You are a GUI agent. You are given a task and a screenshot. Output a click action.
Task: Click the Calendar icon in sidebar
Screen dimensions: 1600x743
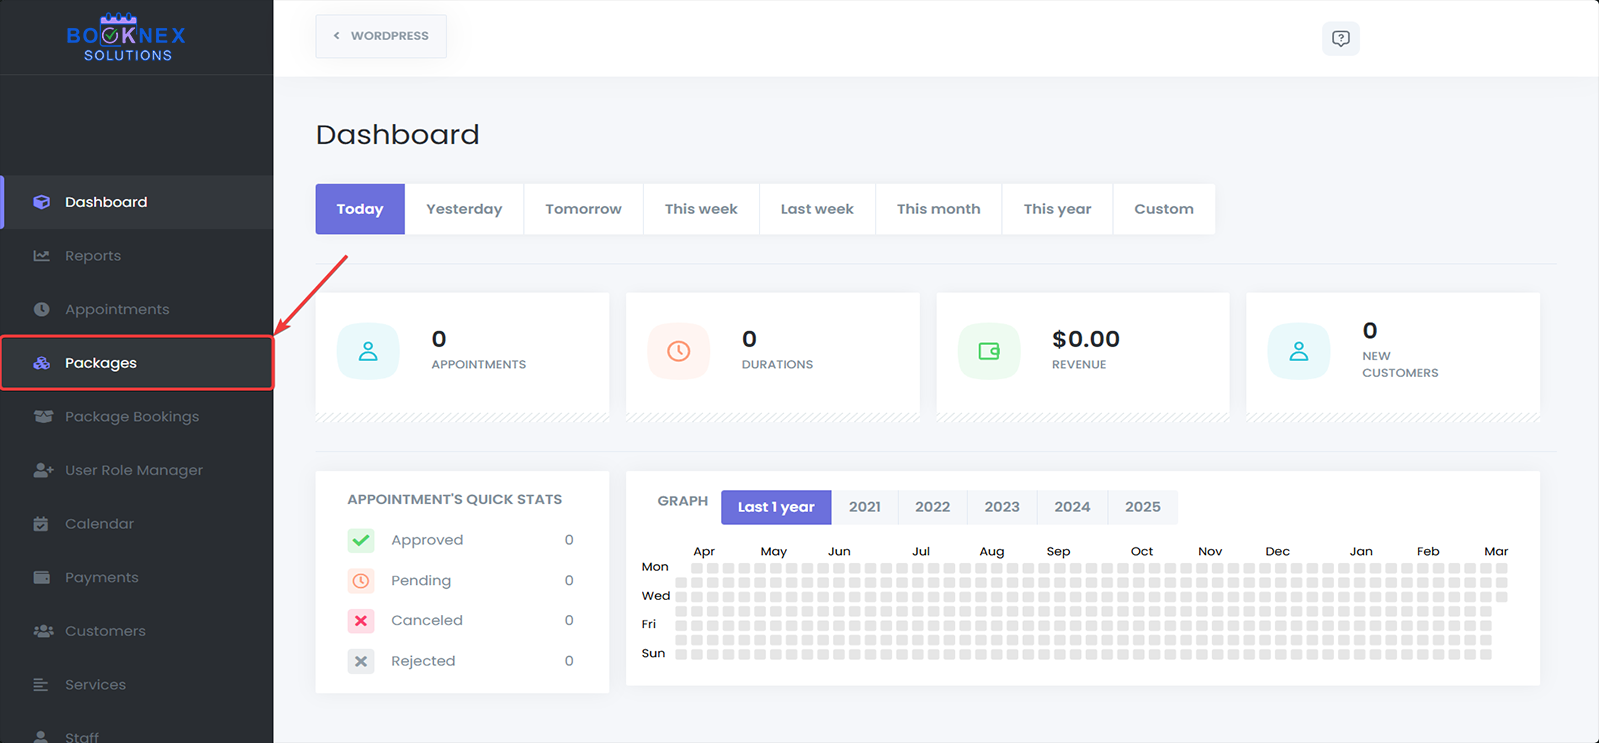pyautogui.click(x=41, y=524)
